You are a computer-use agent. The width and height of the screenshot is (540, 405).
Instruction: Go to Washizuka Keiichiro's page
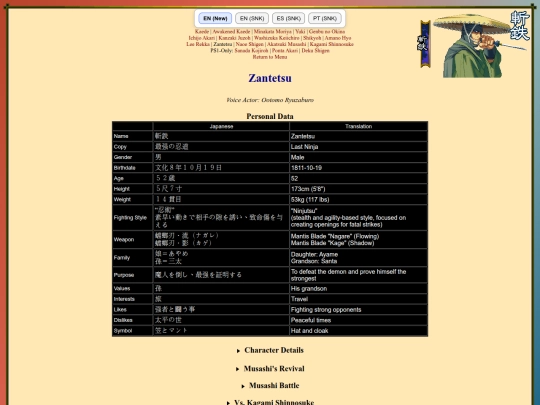click(x=277, y=38)
